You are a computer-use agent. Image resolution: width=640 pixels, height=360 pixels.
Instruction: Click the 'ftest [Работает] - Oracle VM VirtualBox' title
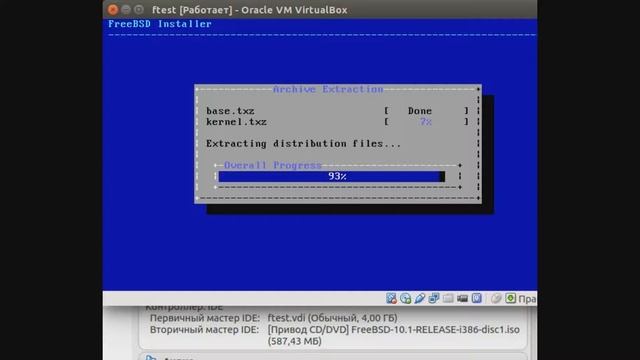249,10
